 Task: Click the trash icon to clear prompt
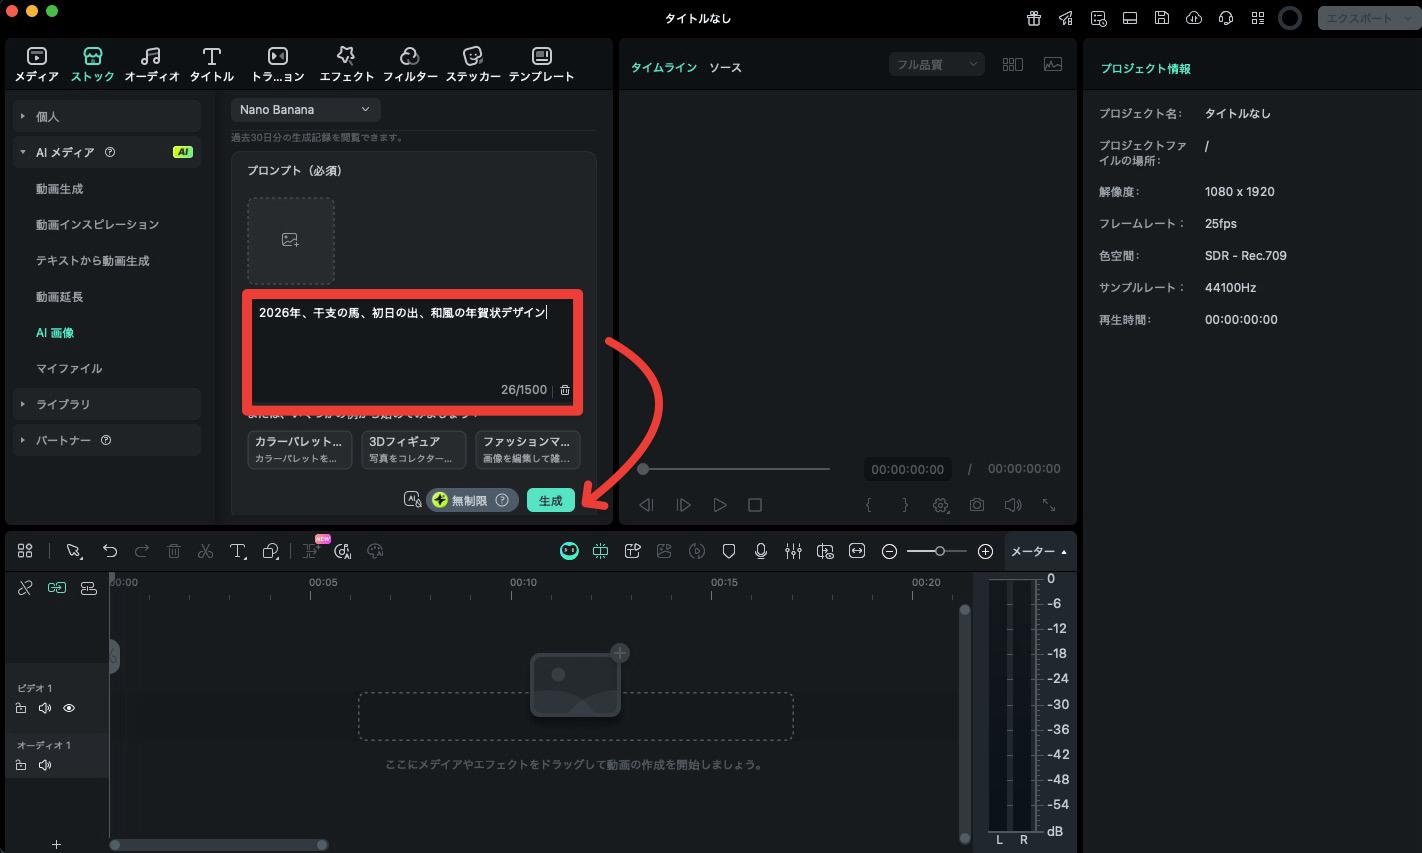point(565,390)
